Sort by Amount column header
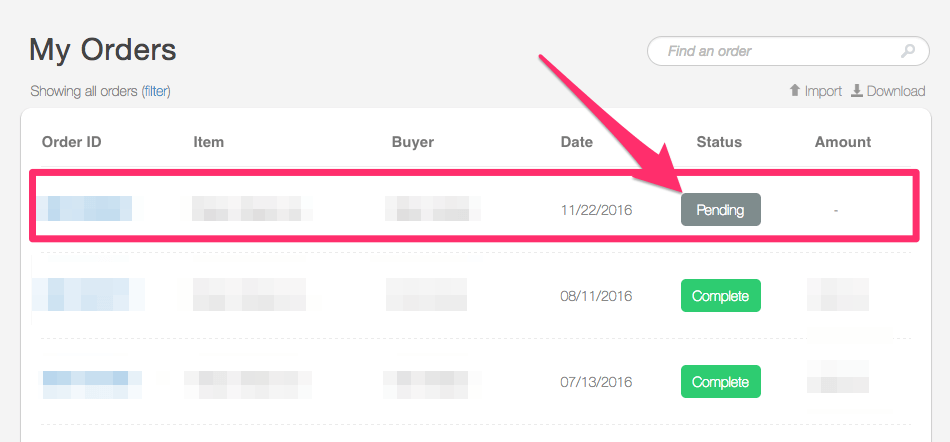950x442 pixels. pyautogui.click(x=842, y=142)
